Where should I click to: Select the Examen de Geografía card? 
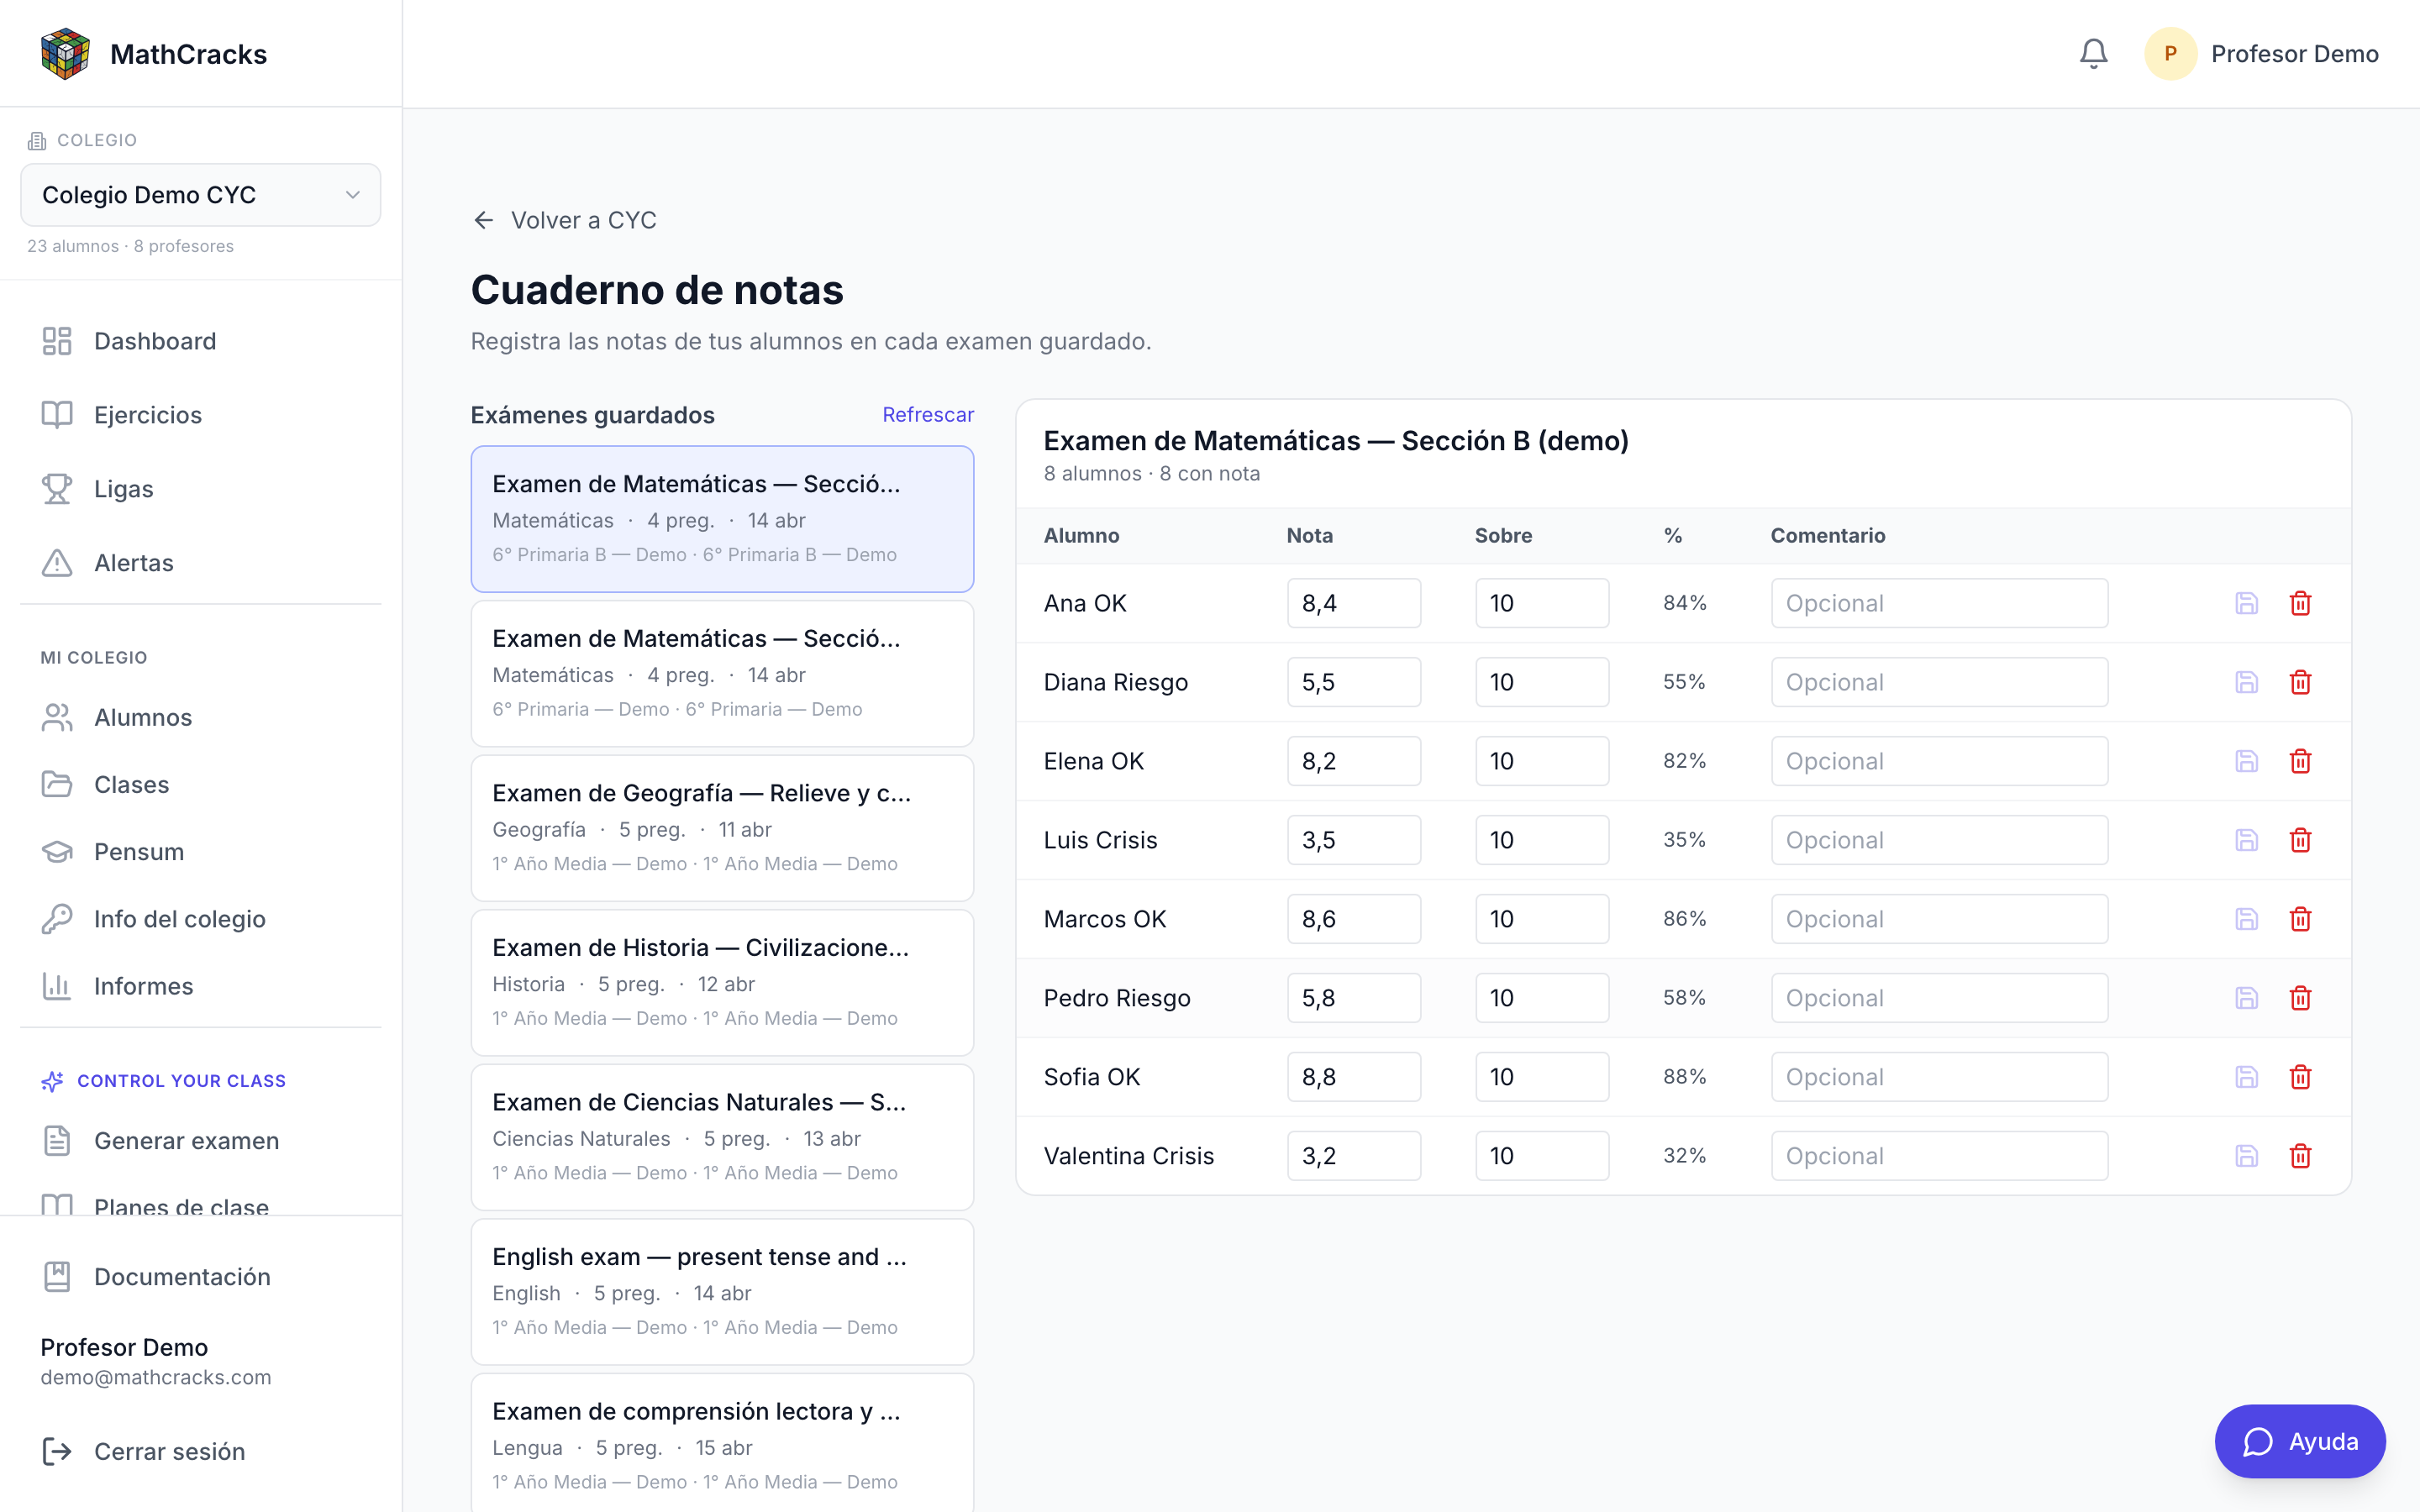click(722, 828)
